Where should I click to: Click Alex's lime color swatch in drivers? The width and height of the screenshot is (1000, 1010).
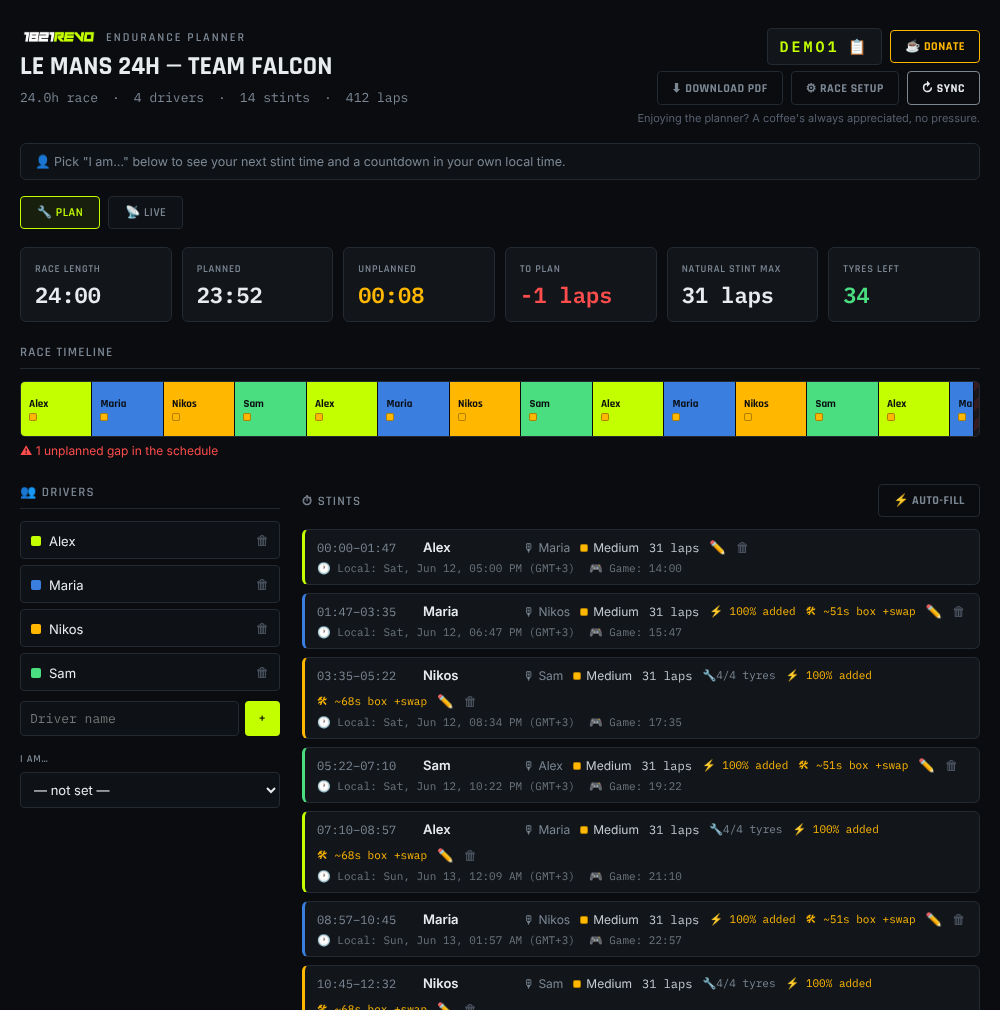[x=36, y=541]
